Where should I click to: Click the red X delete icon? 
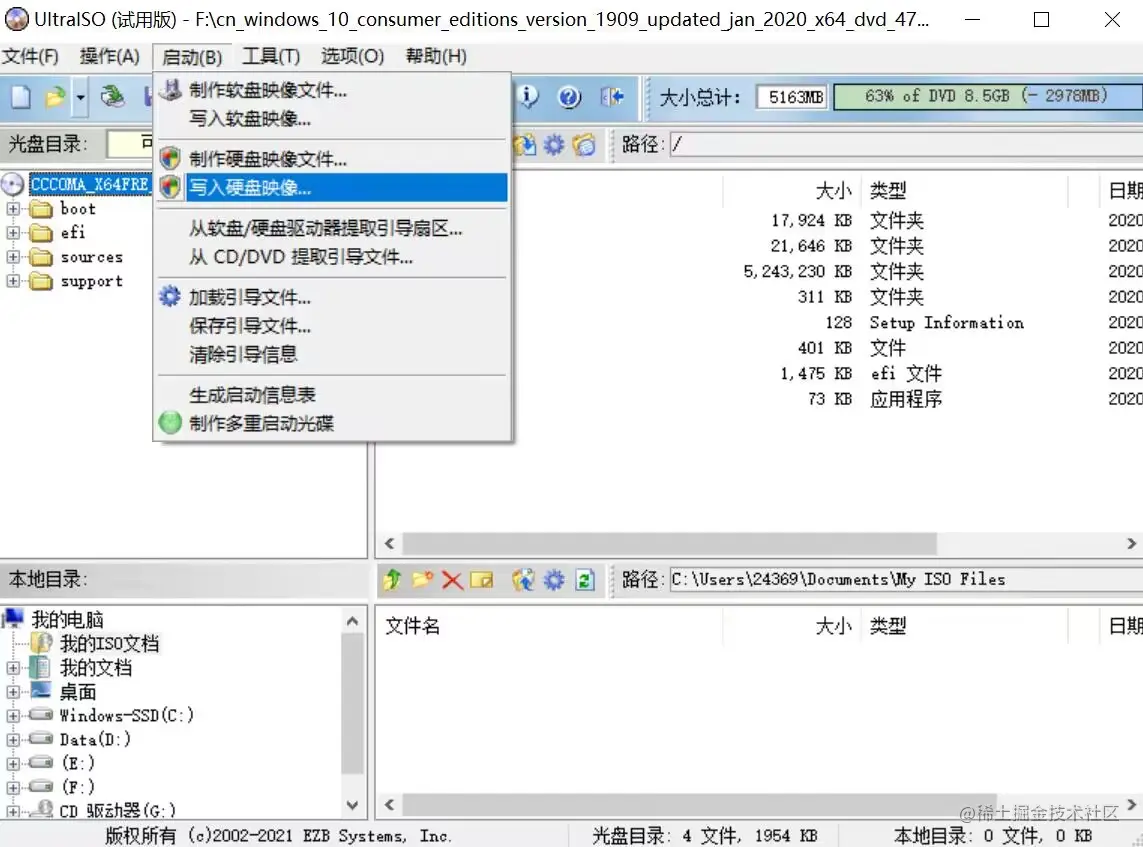pos(452,580)
